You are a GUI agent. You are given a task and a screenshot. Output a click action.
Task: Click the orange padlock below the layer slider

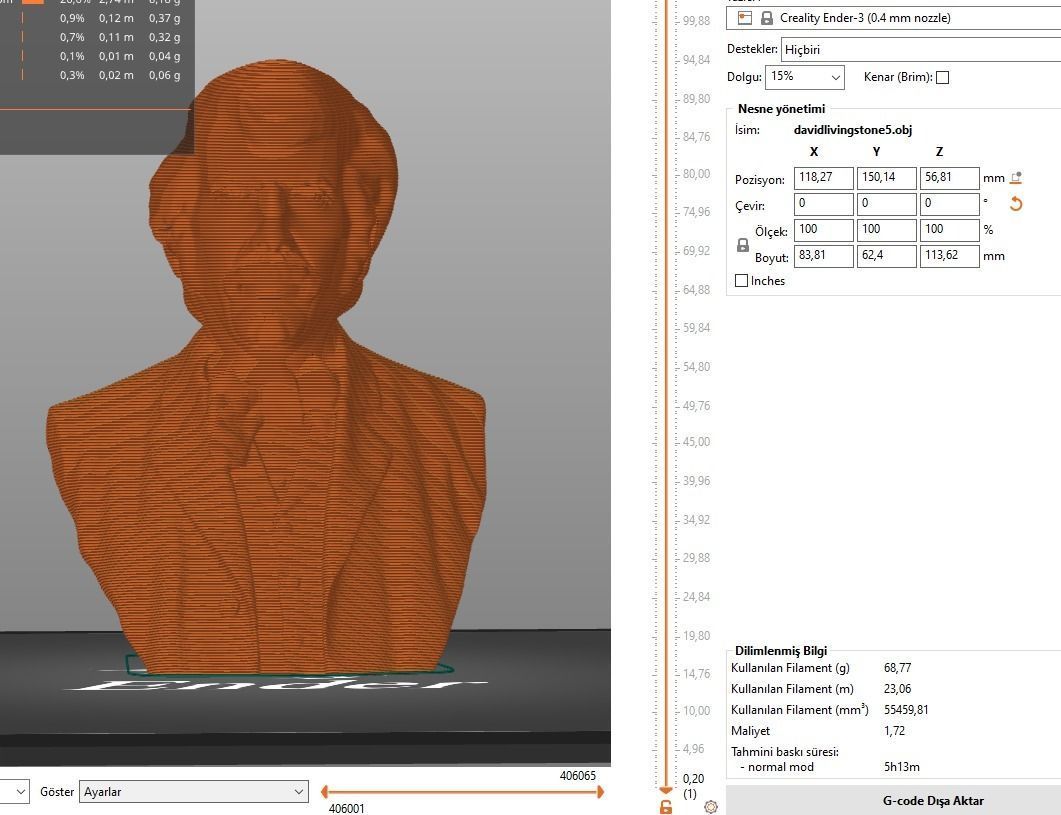666,807
